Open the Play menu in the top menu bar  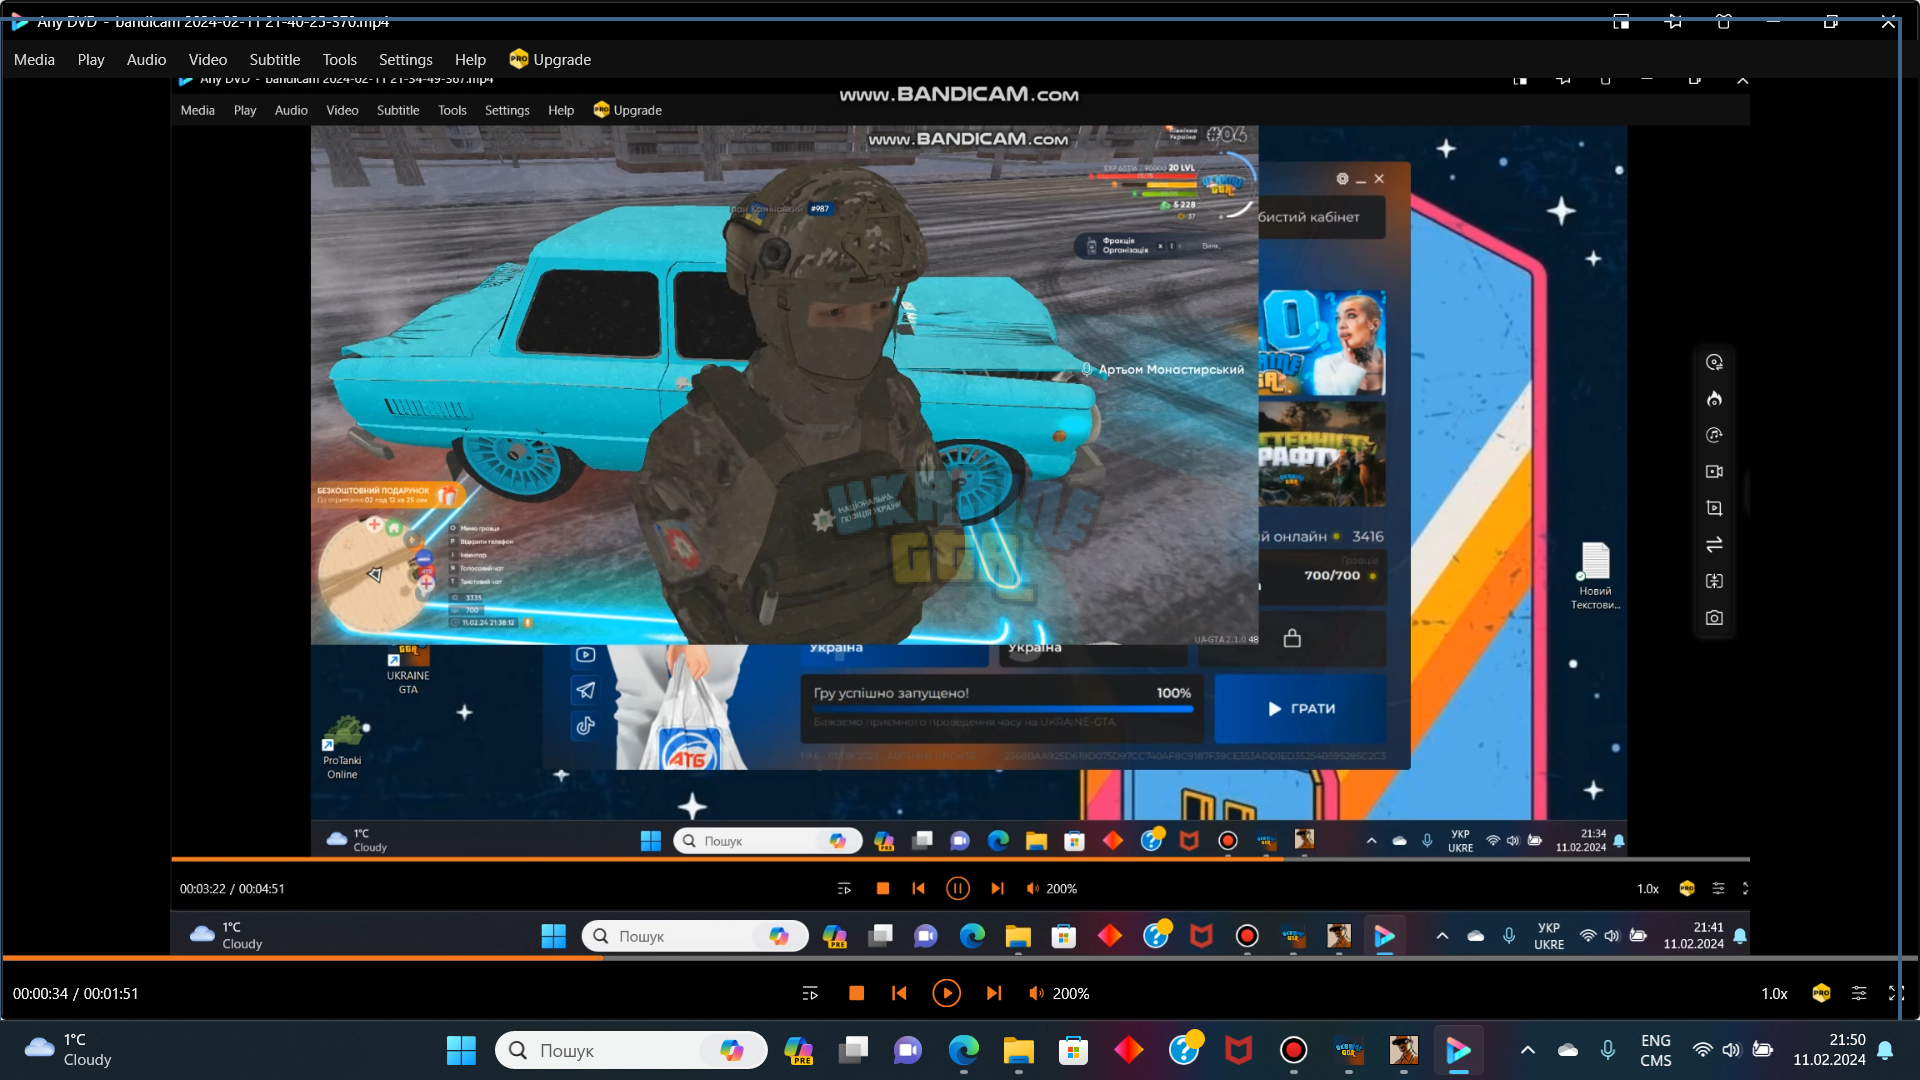pyautogui.click(x=91, y=60)
